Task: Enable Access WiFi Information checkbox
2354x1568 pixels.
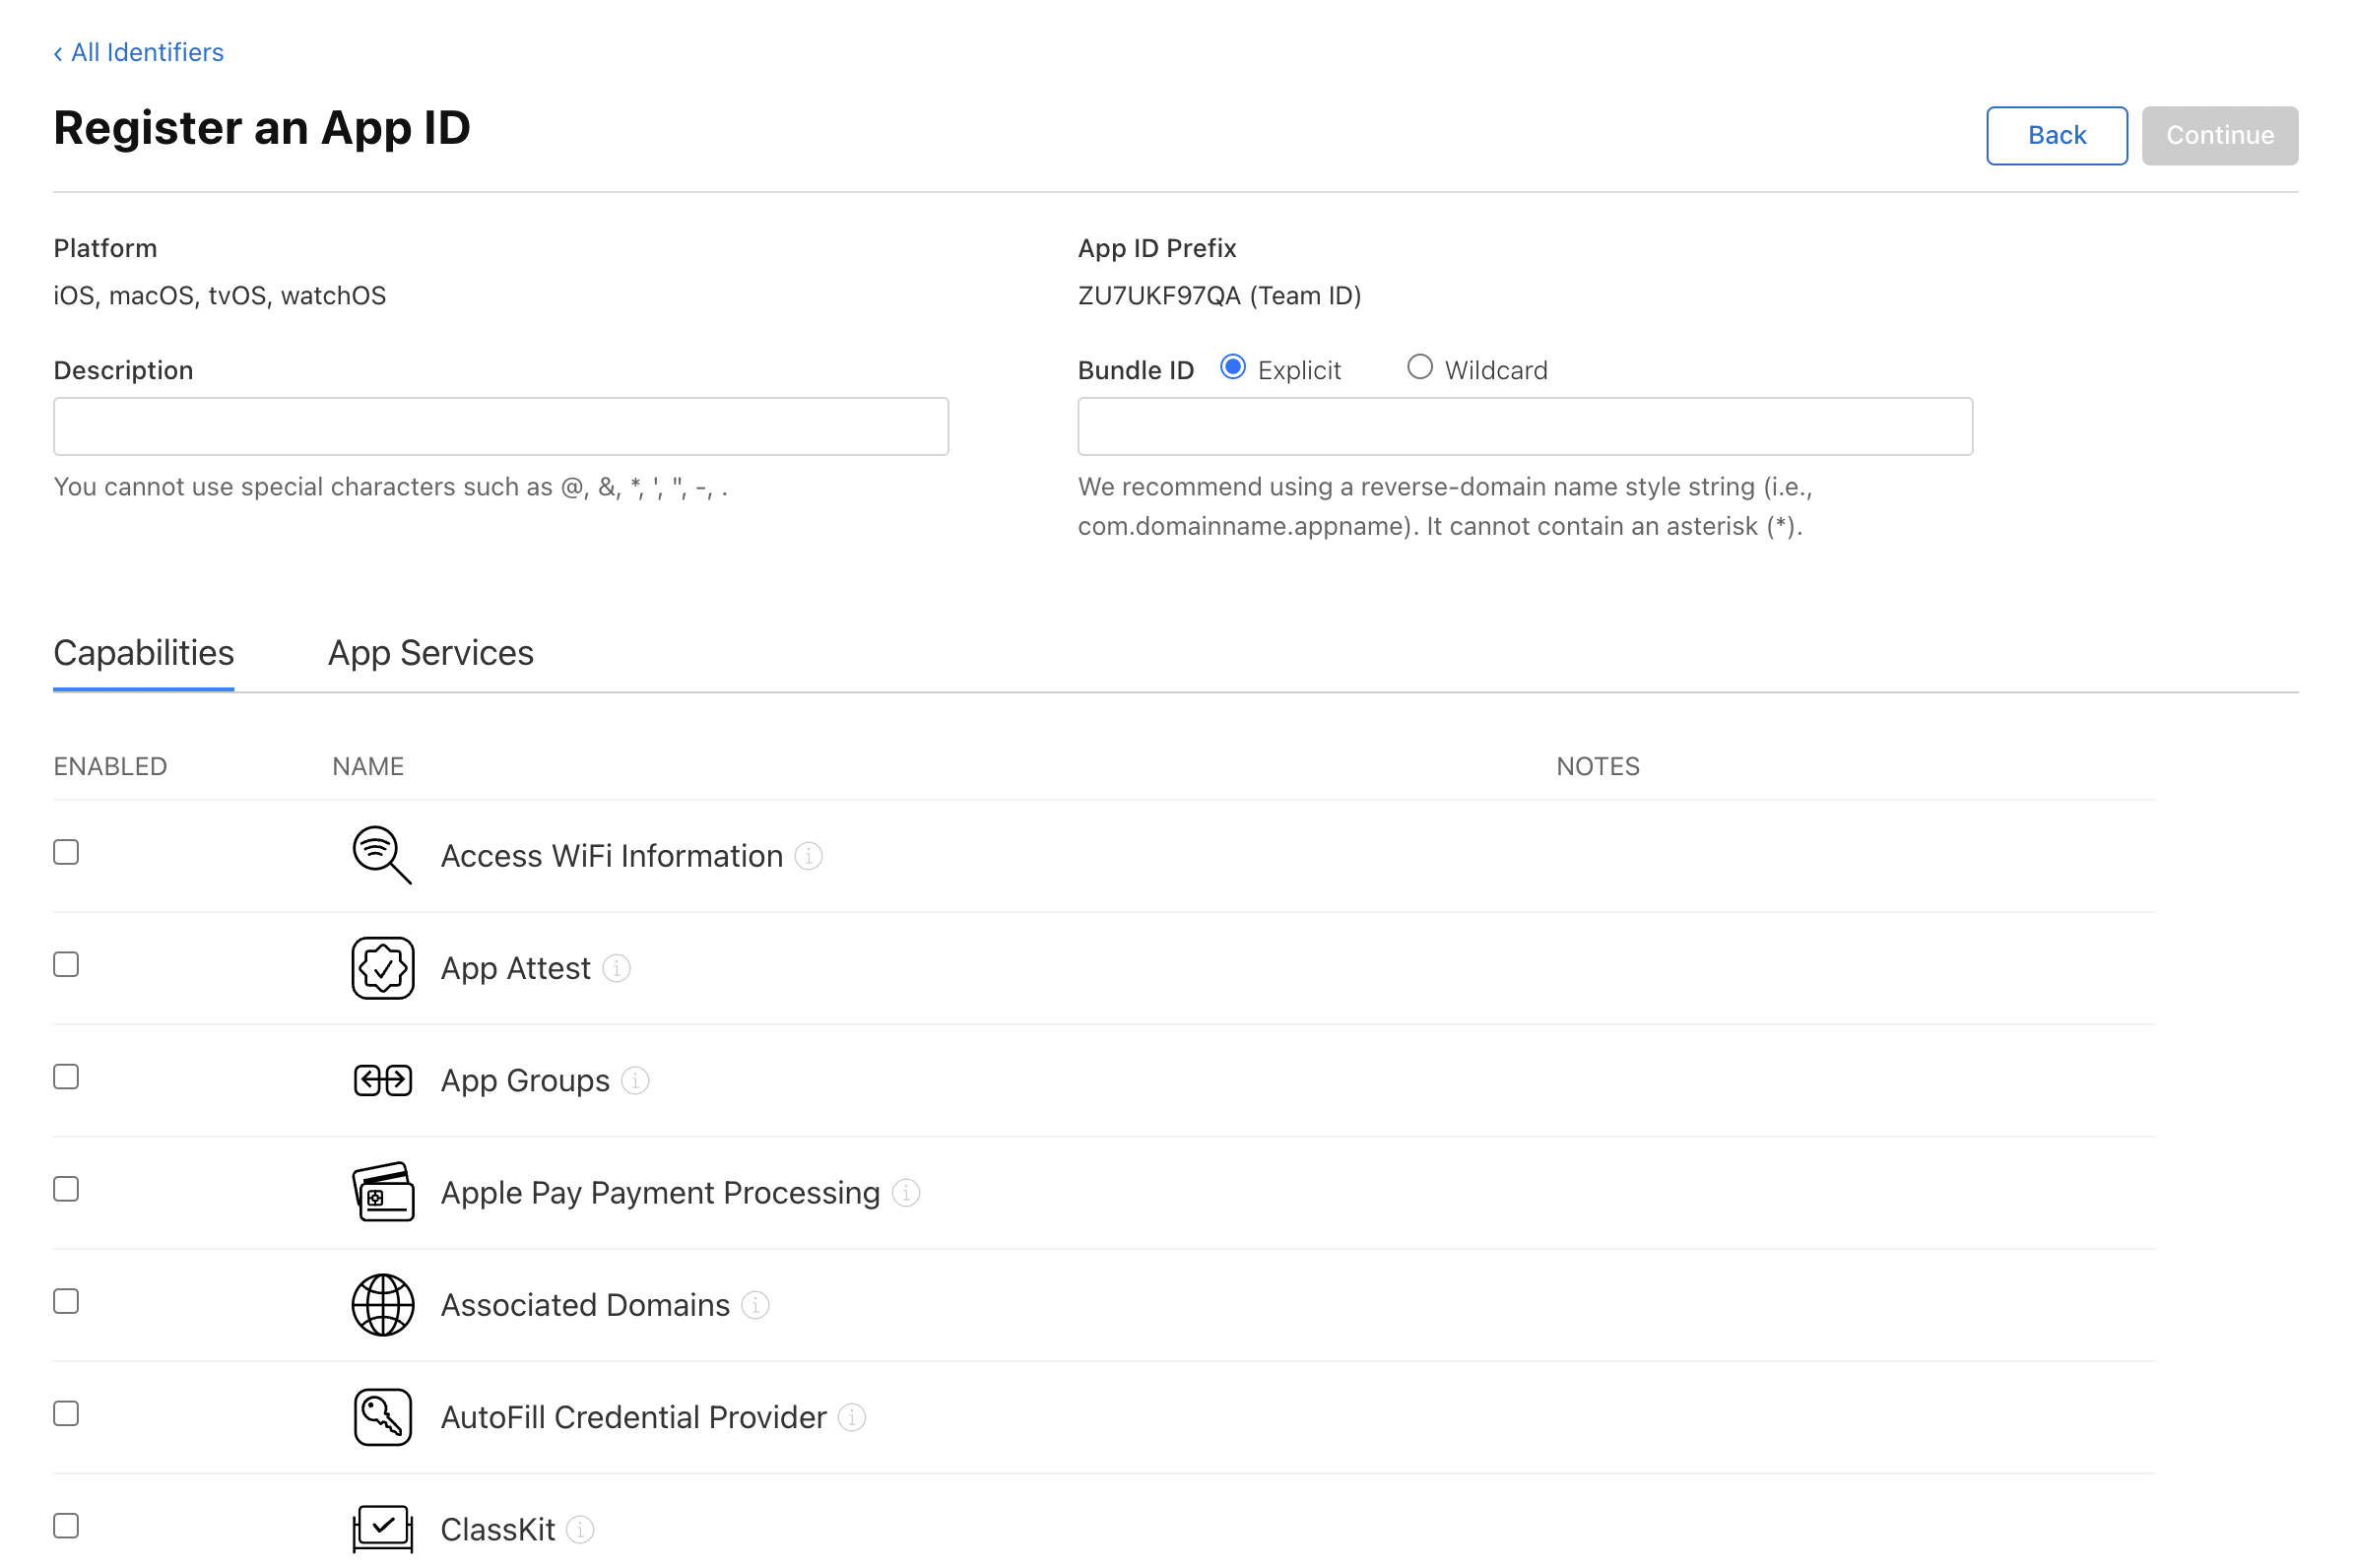Action: (x=66, y=852)
